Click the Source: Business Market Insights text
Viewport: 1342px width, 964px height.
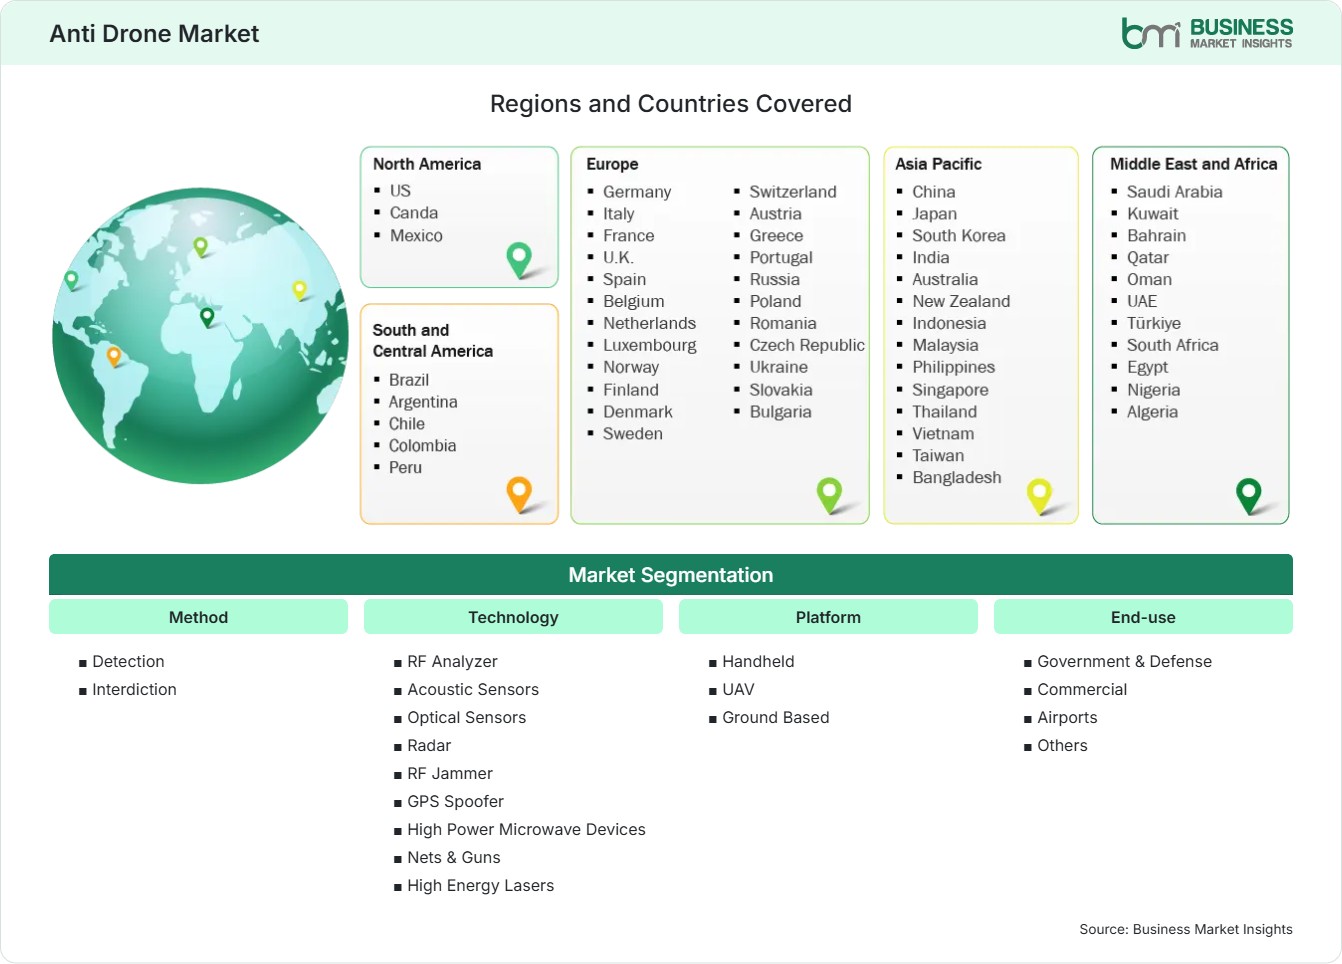click(x=1186, y=929)
